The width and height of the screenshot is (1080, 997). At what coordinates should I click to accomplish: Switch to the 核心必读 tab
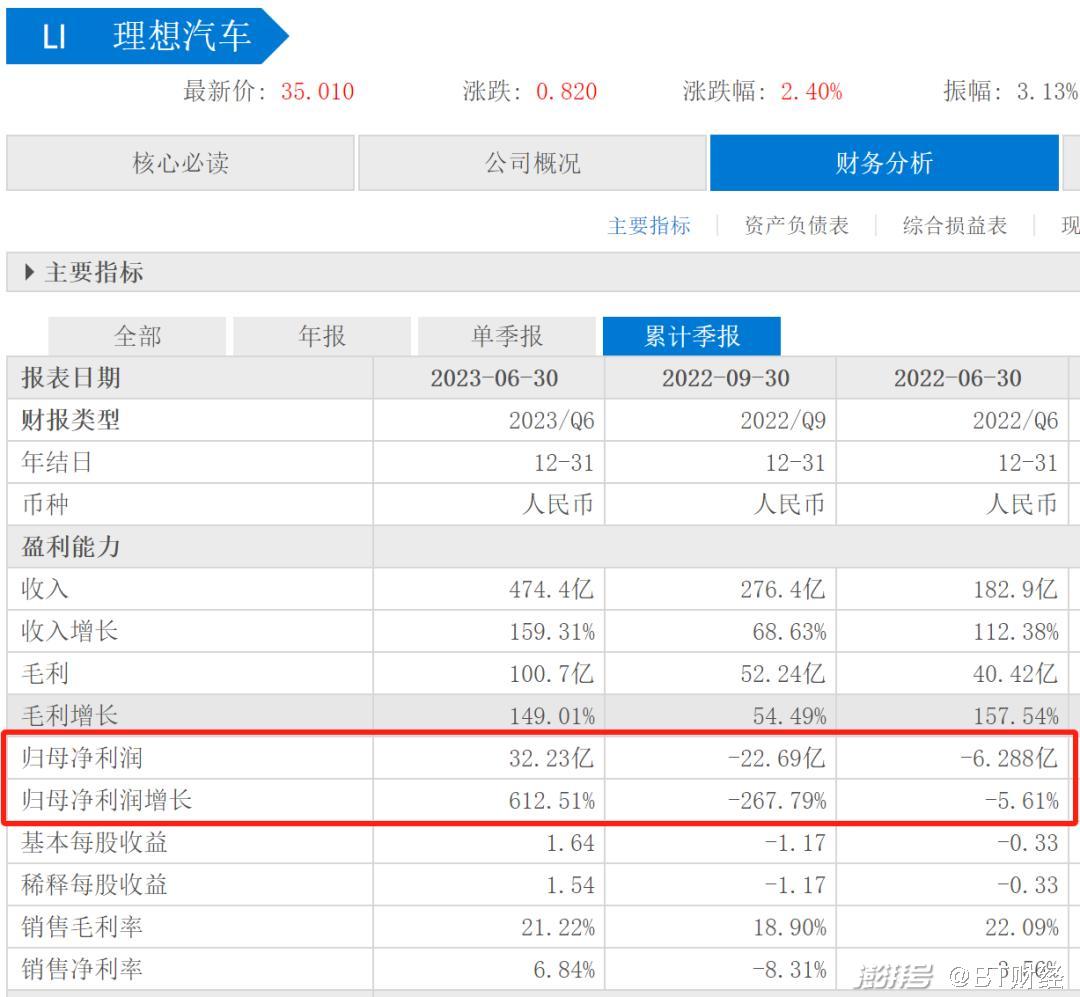click(x=180, y=162)
